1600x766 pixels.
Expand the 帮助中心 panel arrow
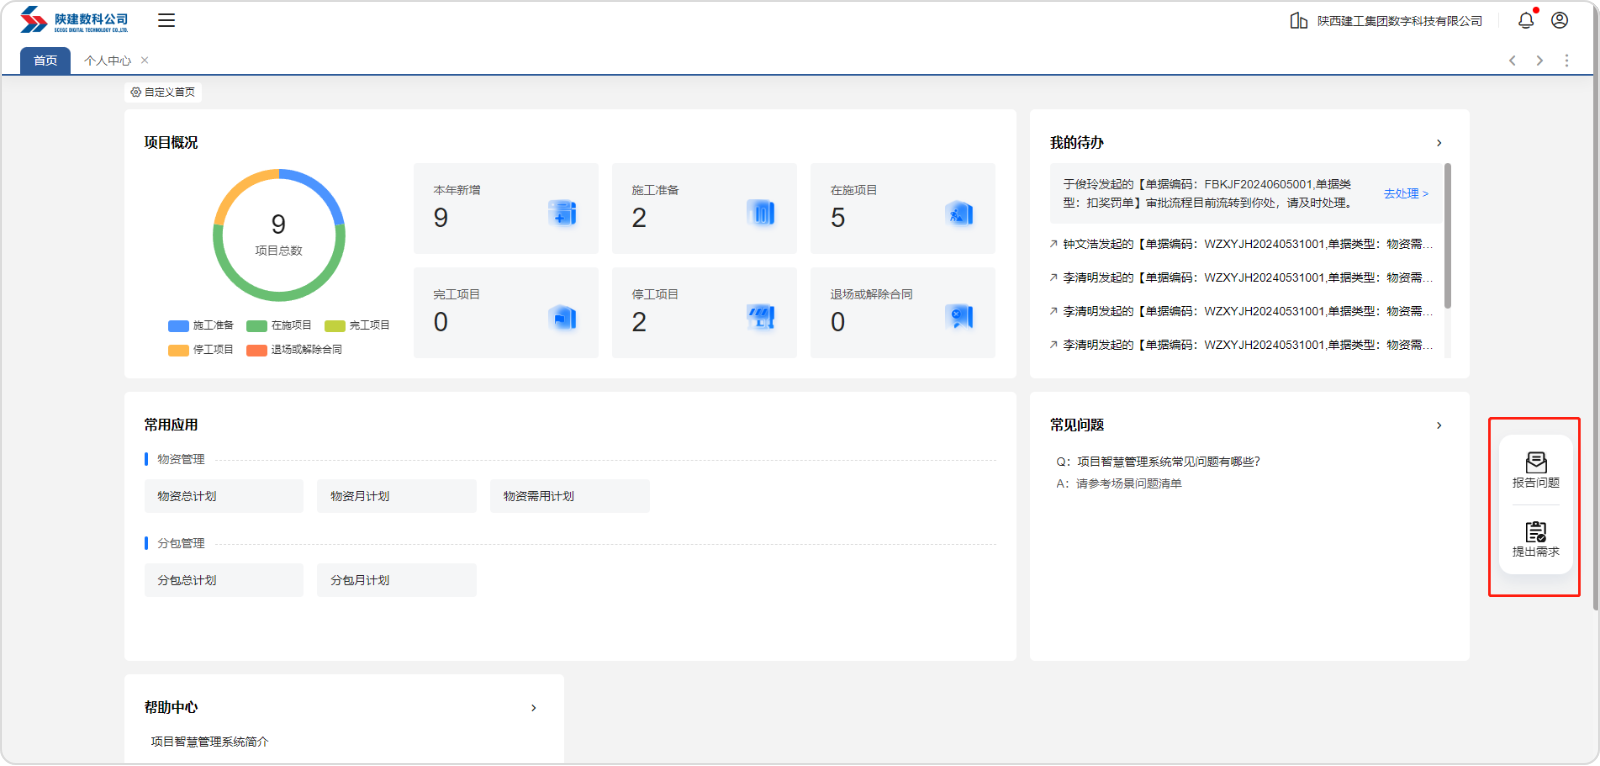pyautogui.click(x=533, y=708)
